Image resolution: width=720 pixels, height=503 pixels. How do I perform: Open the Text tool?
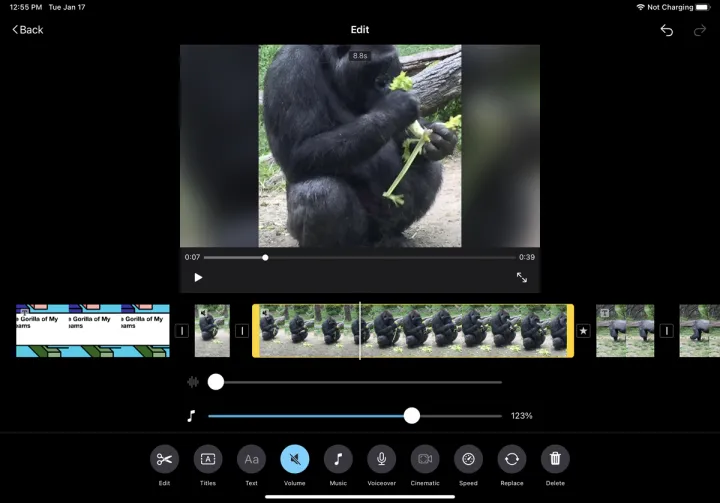pyautogui.click(x=251, y=459)
